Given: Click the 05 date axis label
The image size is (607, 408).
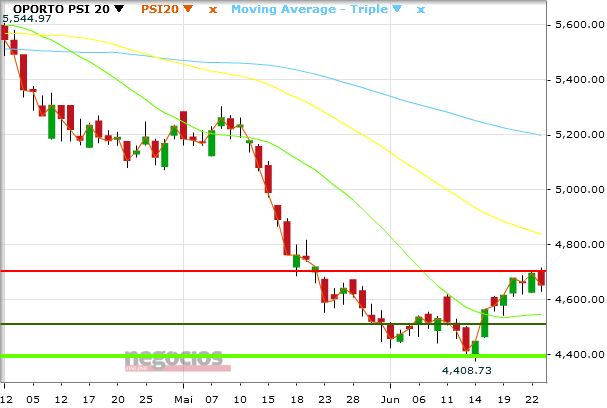Looking at the screenshot, I should click(33, 399).
